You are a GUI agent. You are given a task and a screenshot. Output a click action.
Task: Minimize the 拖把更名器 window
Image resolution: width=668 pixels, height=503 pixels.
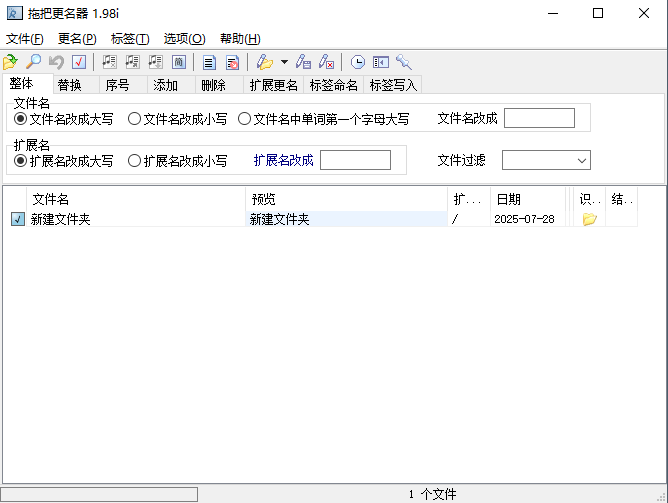tap(553, 13)
